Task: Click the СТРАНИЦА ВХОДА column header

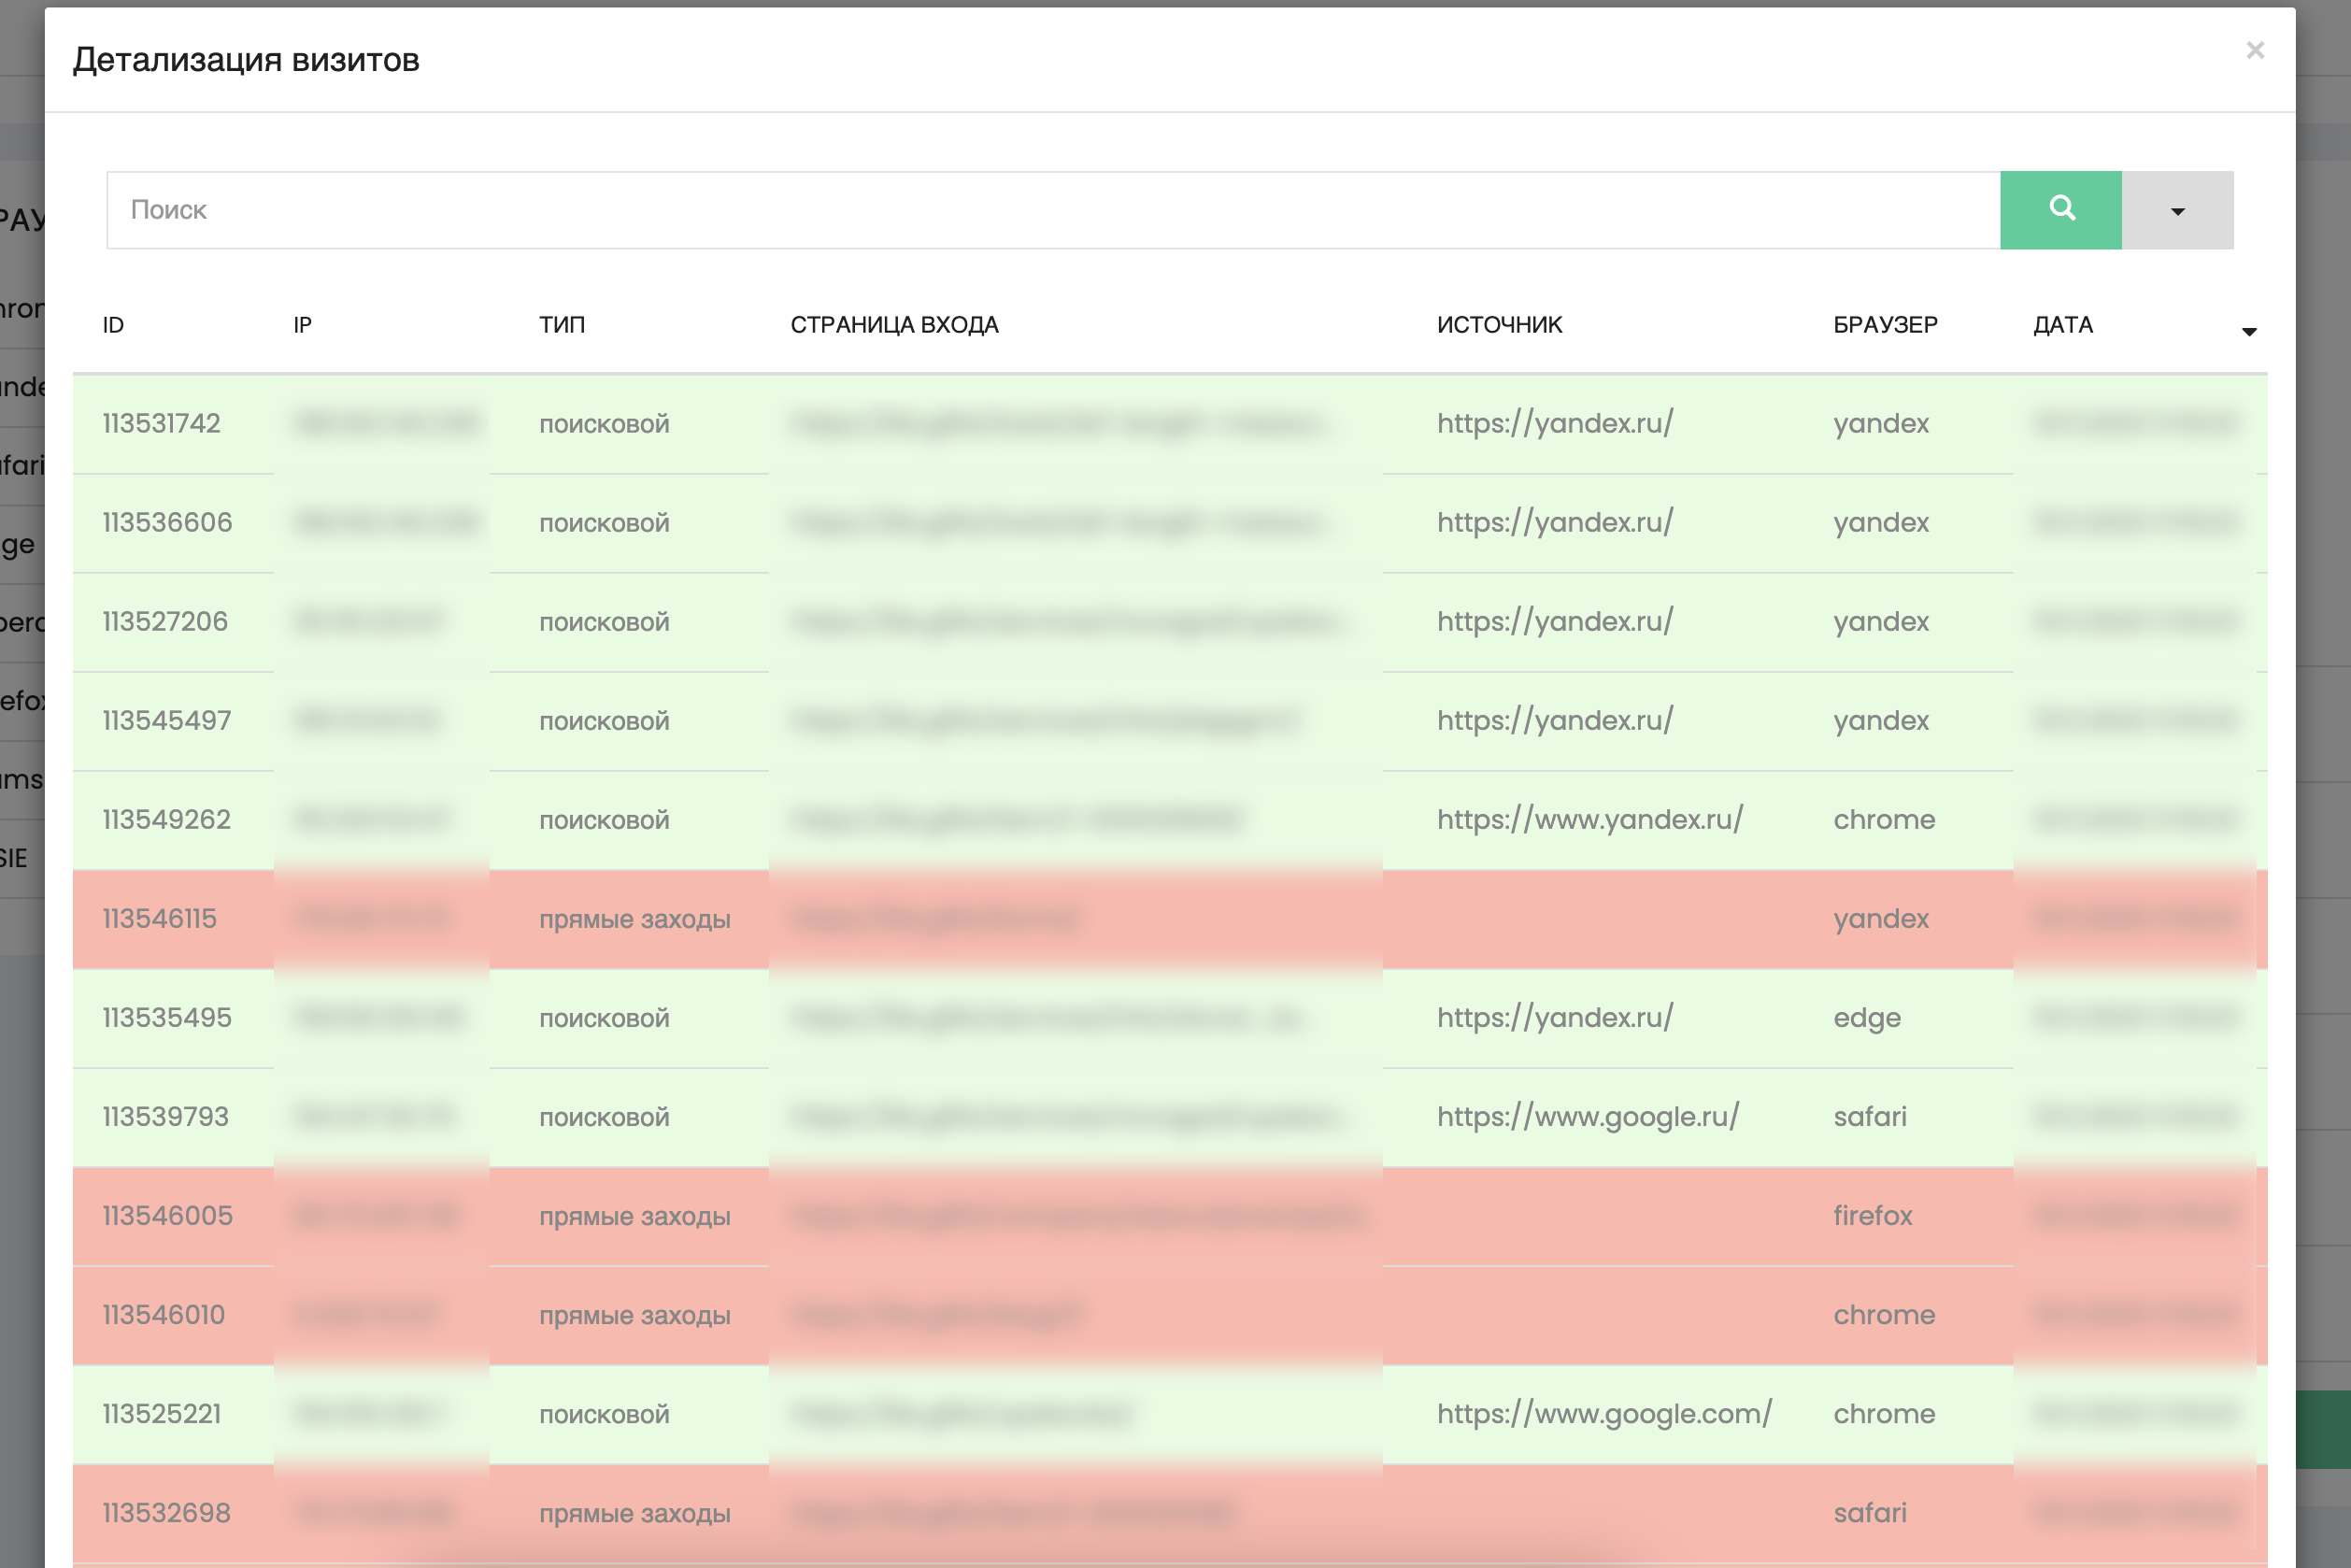Action: (894, 325)
